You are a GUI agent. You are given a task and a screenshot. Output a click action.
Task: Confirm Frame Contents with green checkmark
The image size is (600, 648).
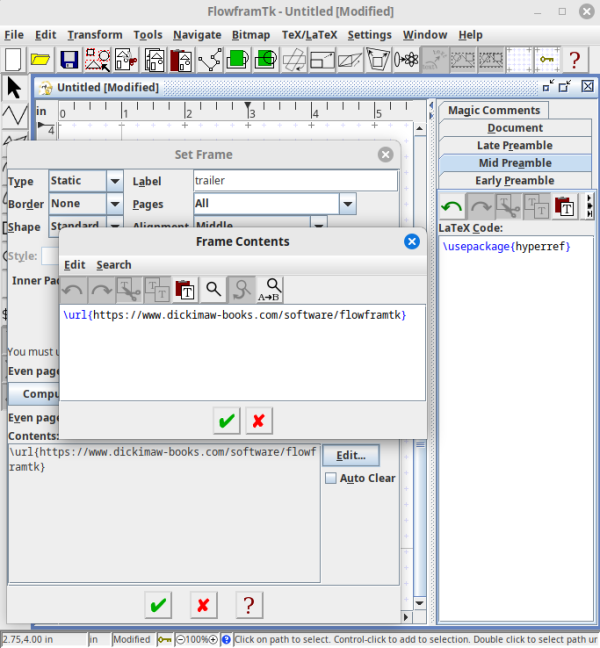[228, 421]
